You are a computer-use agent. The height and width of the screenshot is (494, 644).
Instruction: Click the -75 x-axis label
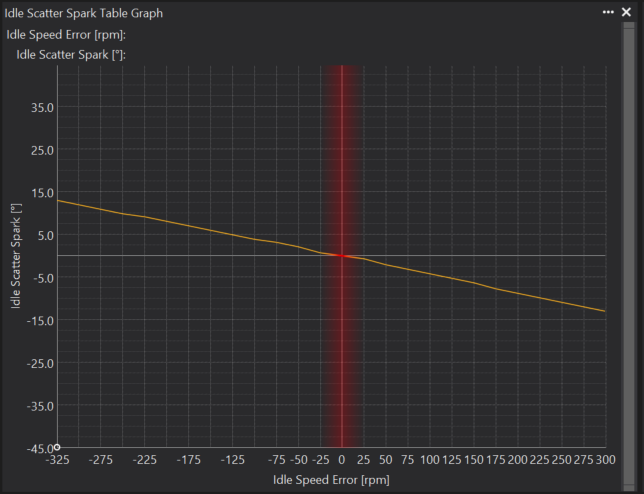click(x=276, y=460)
